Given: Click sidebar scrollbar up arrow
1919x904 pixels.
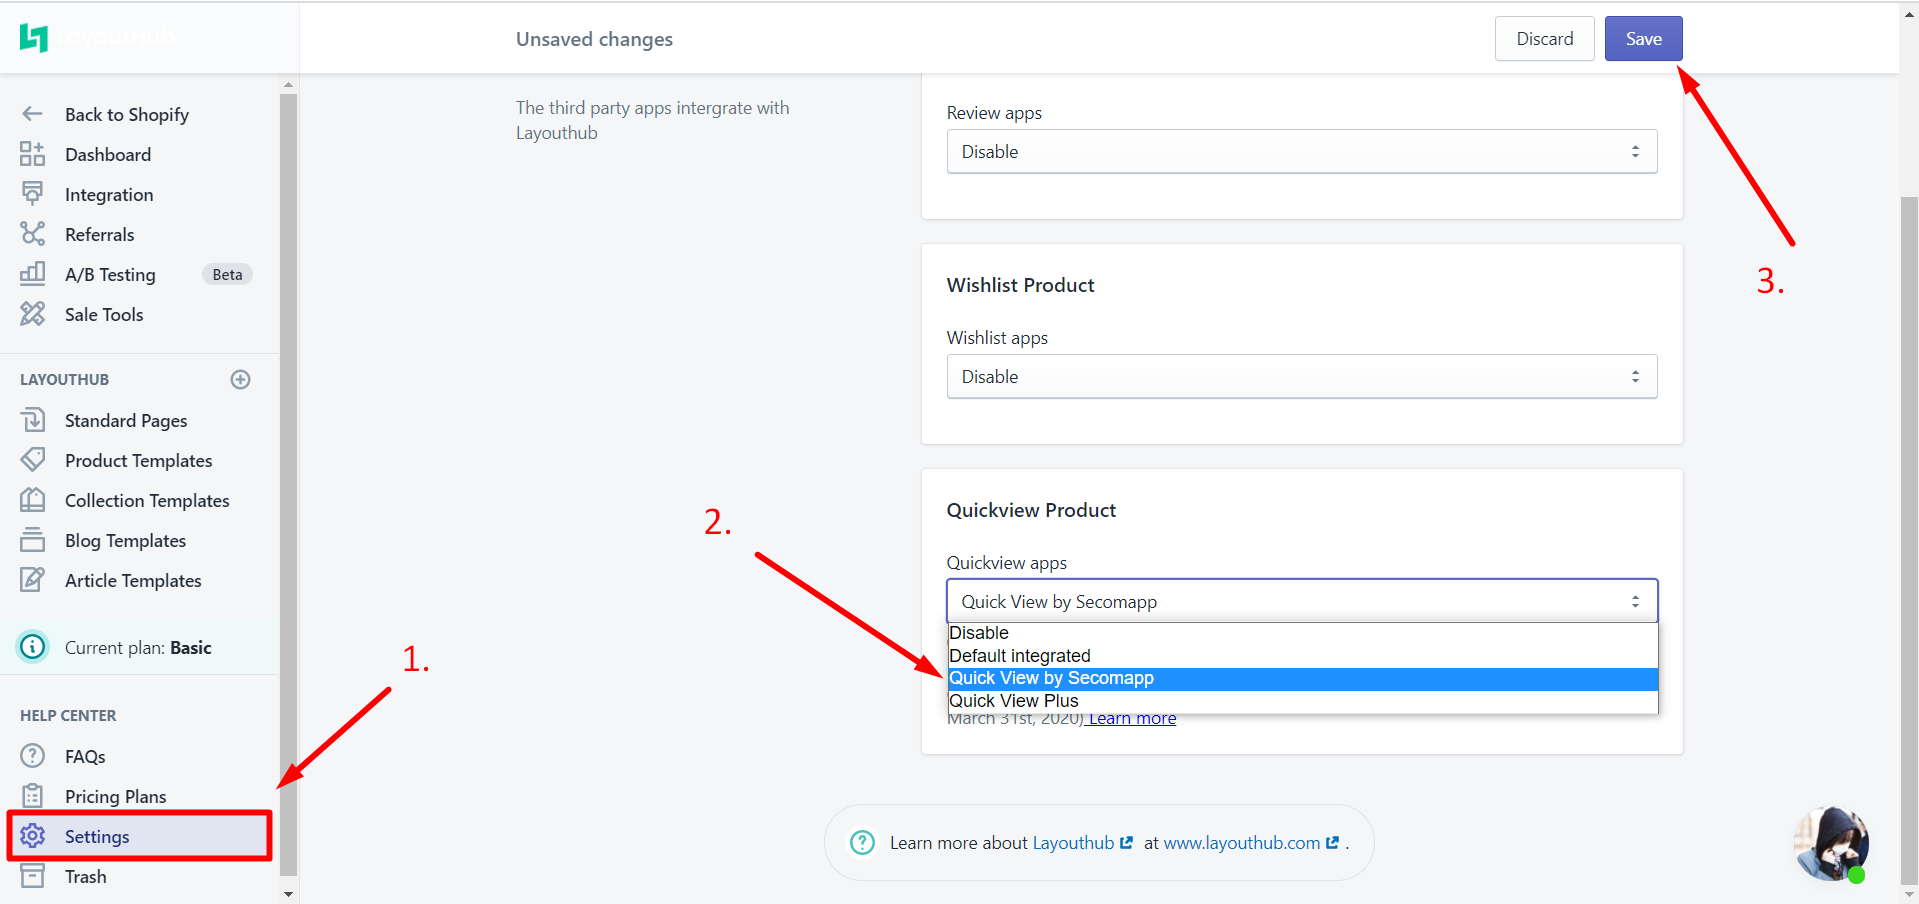Looking at the screenshot, I should (289, 85).
